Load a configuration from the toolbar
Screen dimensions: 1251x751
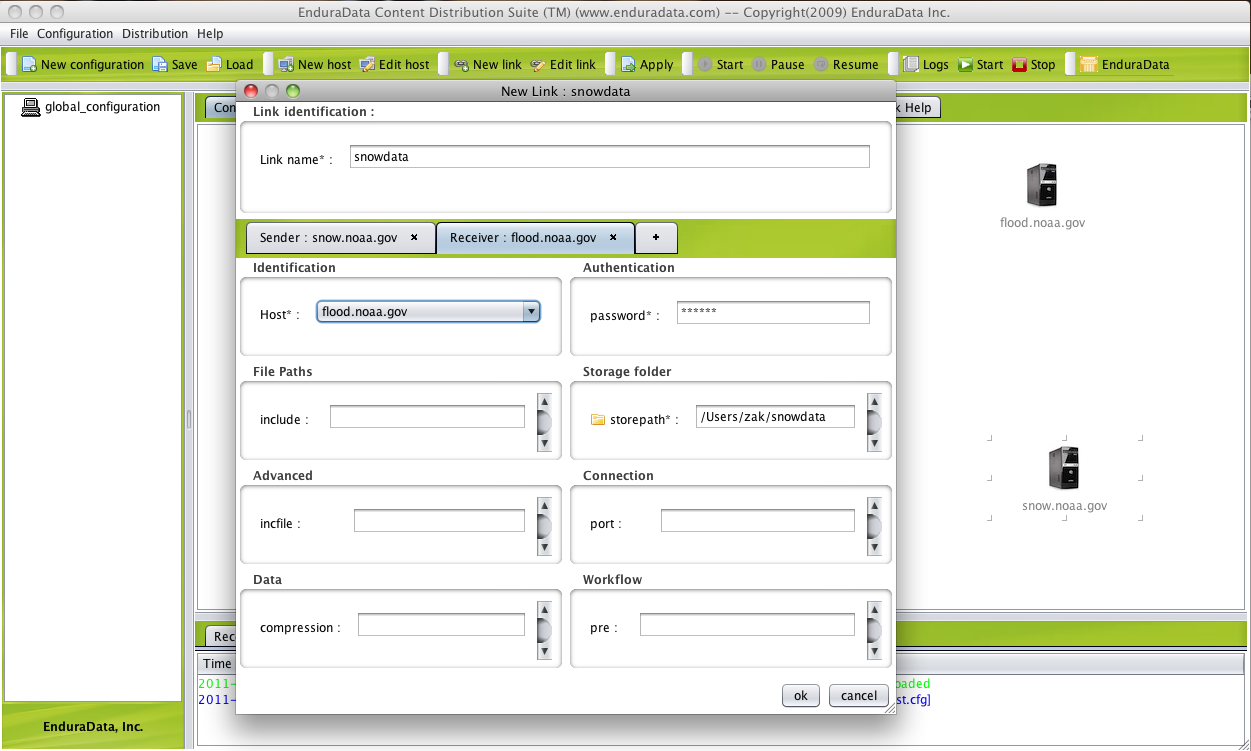point(230,64)
